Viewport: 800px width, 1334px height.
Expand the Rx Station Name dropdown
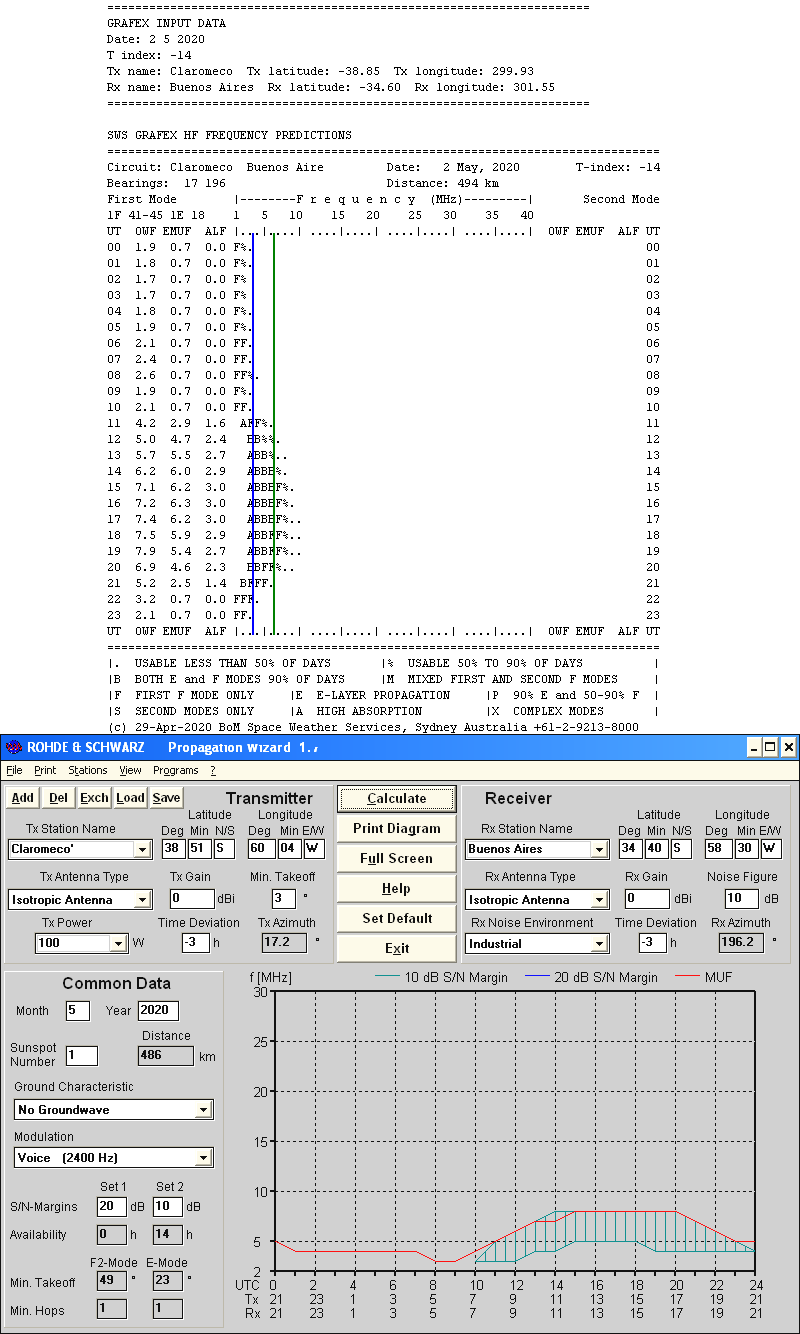(599, 849)
